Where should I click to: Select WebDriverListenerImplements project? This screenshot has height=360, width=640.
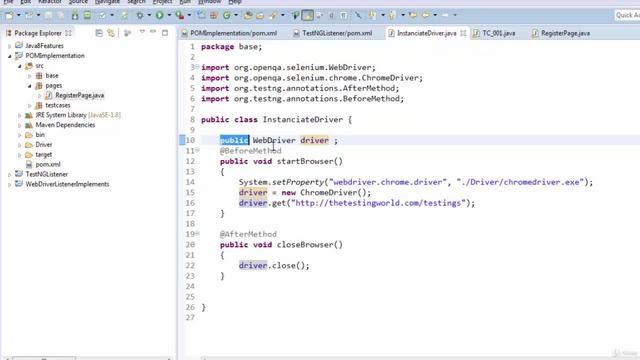pyautogui.click(x=67, y=184)
